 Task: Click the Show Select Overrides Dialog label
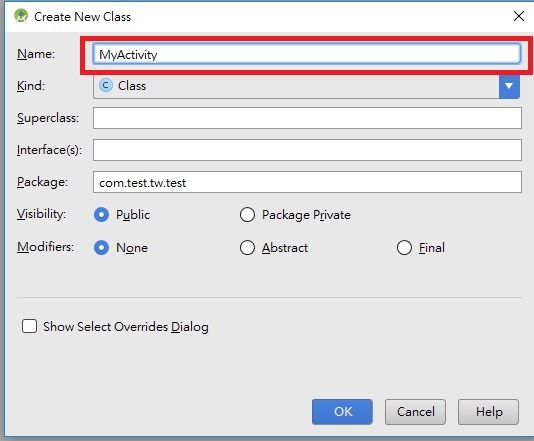coord(126,327)
